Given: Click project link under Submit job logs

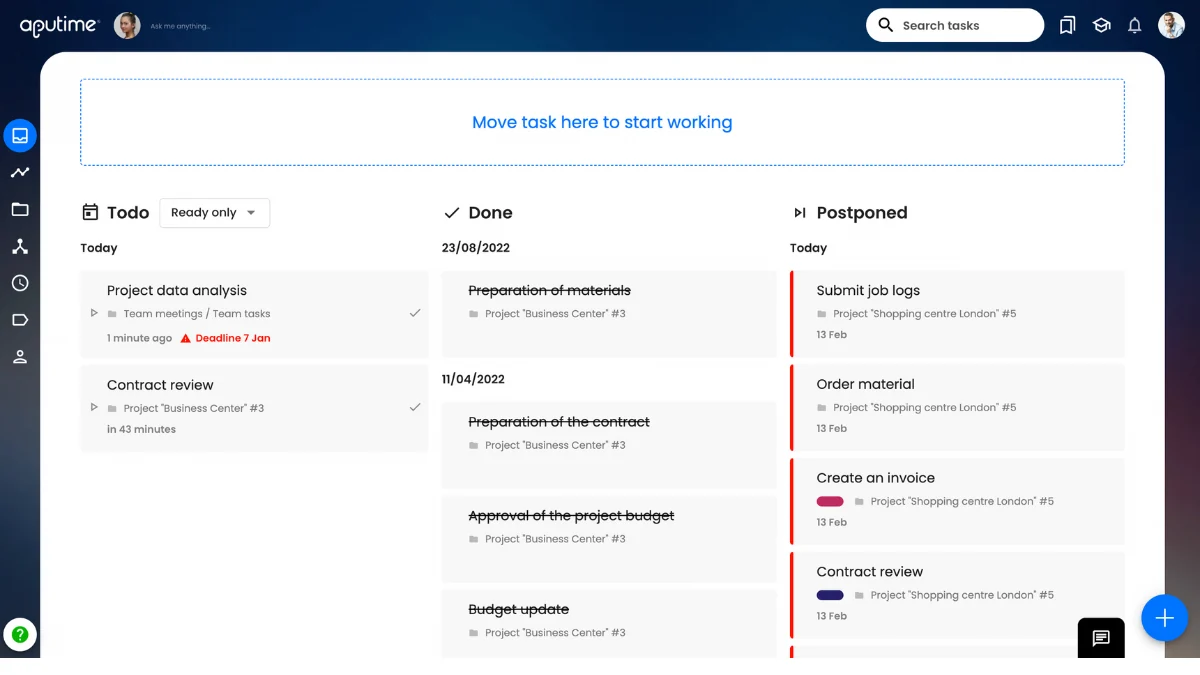Looking at the screenshot, I should 925,314.
